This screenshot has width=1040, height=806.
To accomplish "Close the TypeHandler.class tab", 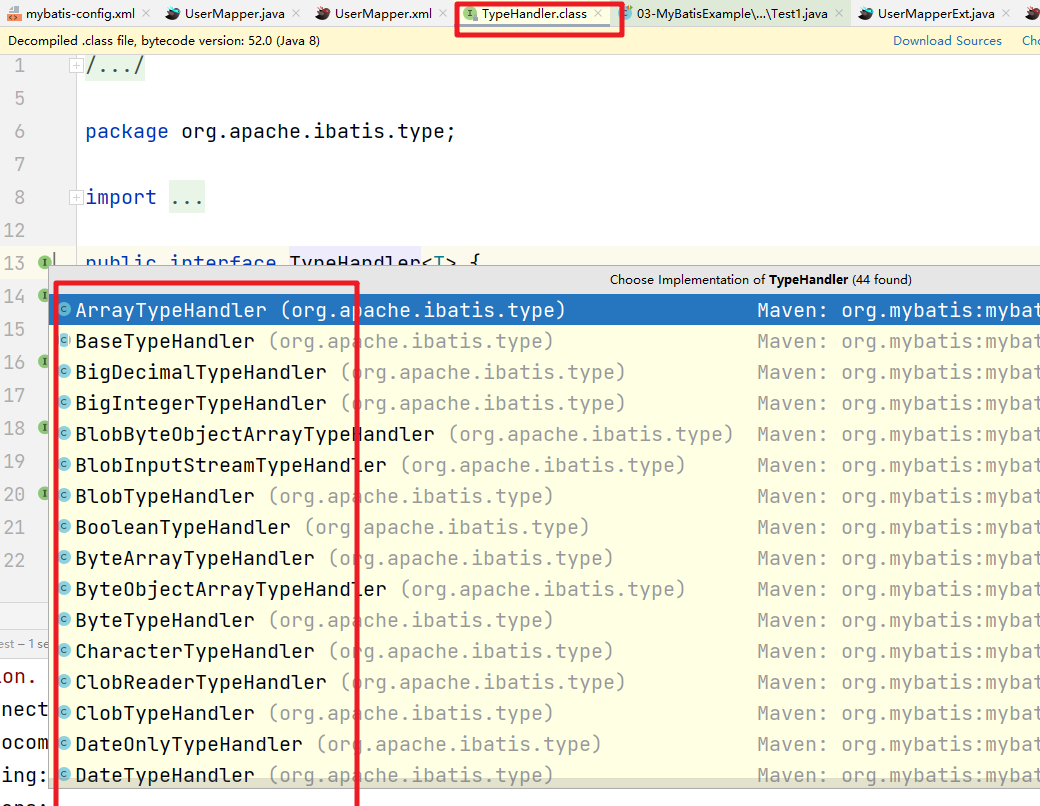I will pyautogui.click(x=598, y=13).
